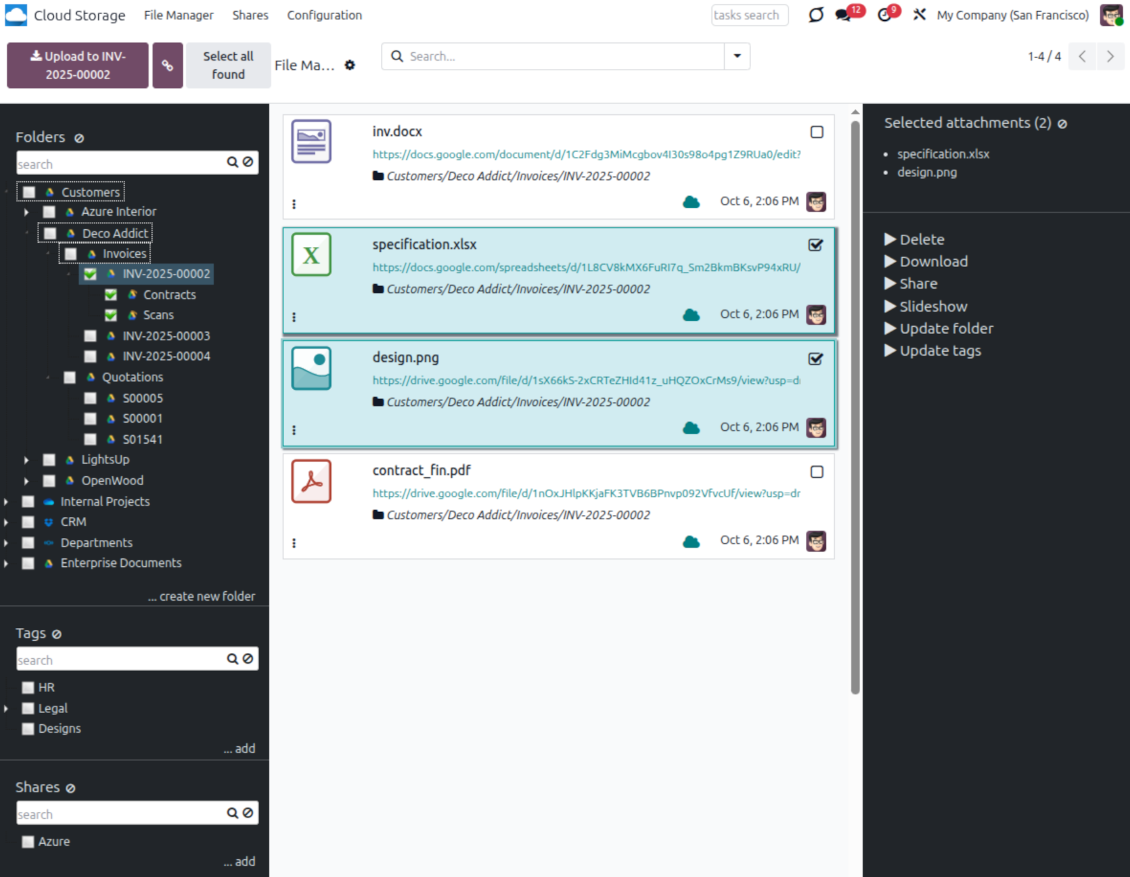Tick the HR tag checkbox
The width and height of the screenshot is (1130, 877).
pos(28,688)
